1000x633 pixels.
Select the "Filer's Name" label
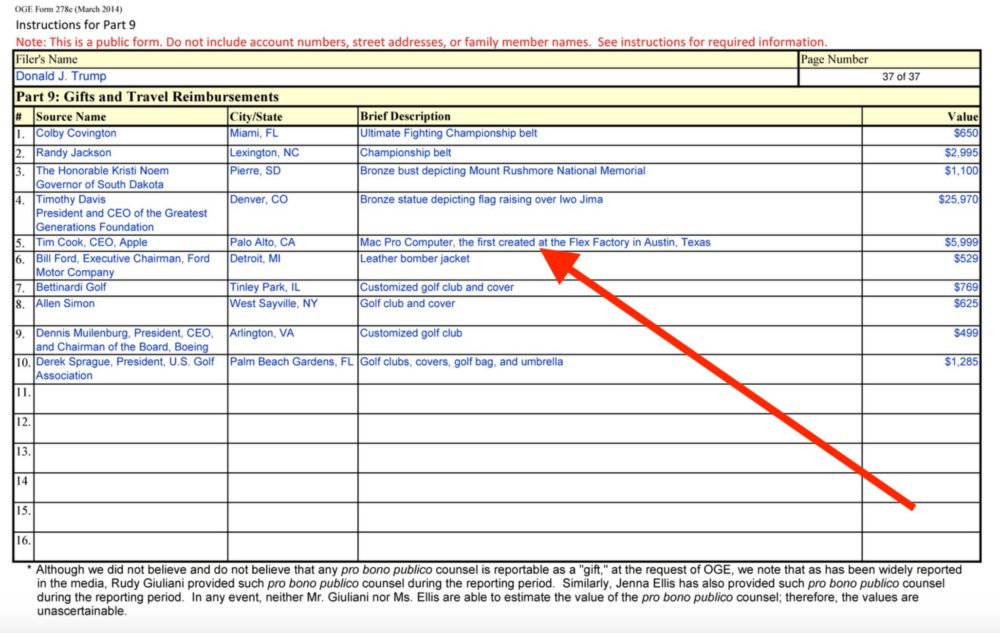47,59
